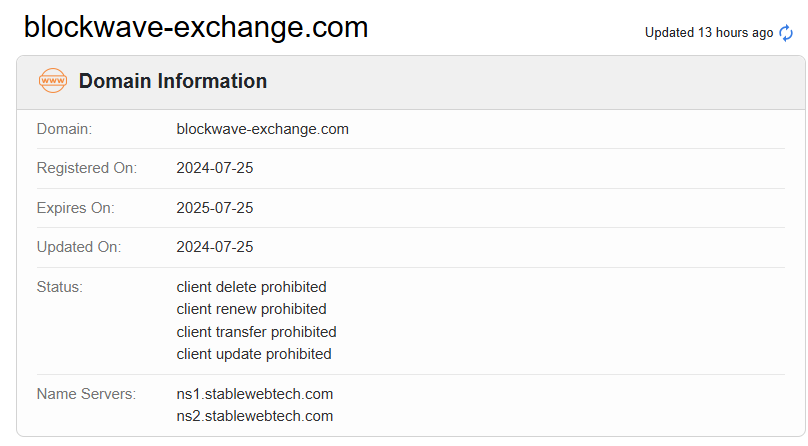
Task: Click the Registered On date value
Action: (x=215, y=168)
